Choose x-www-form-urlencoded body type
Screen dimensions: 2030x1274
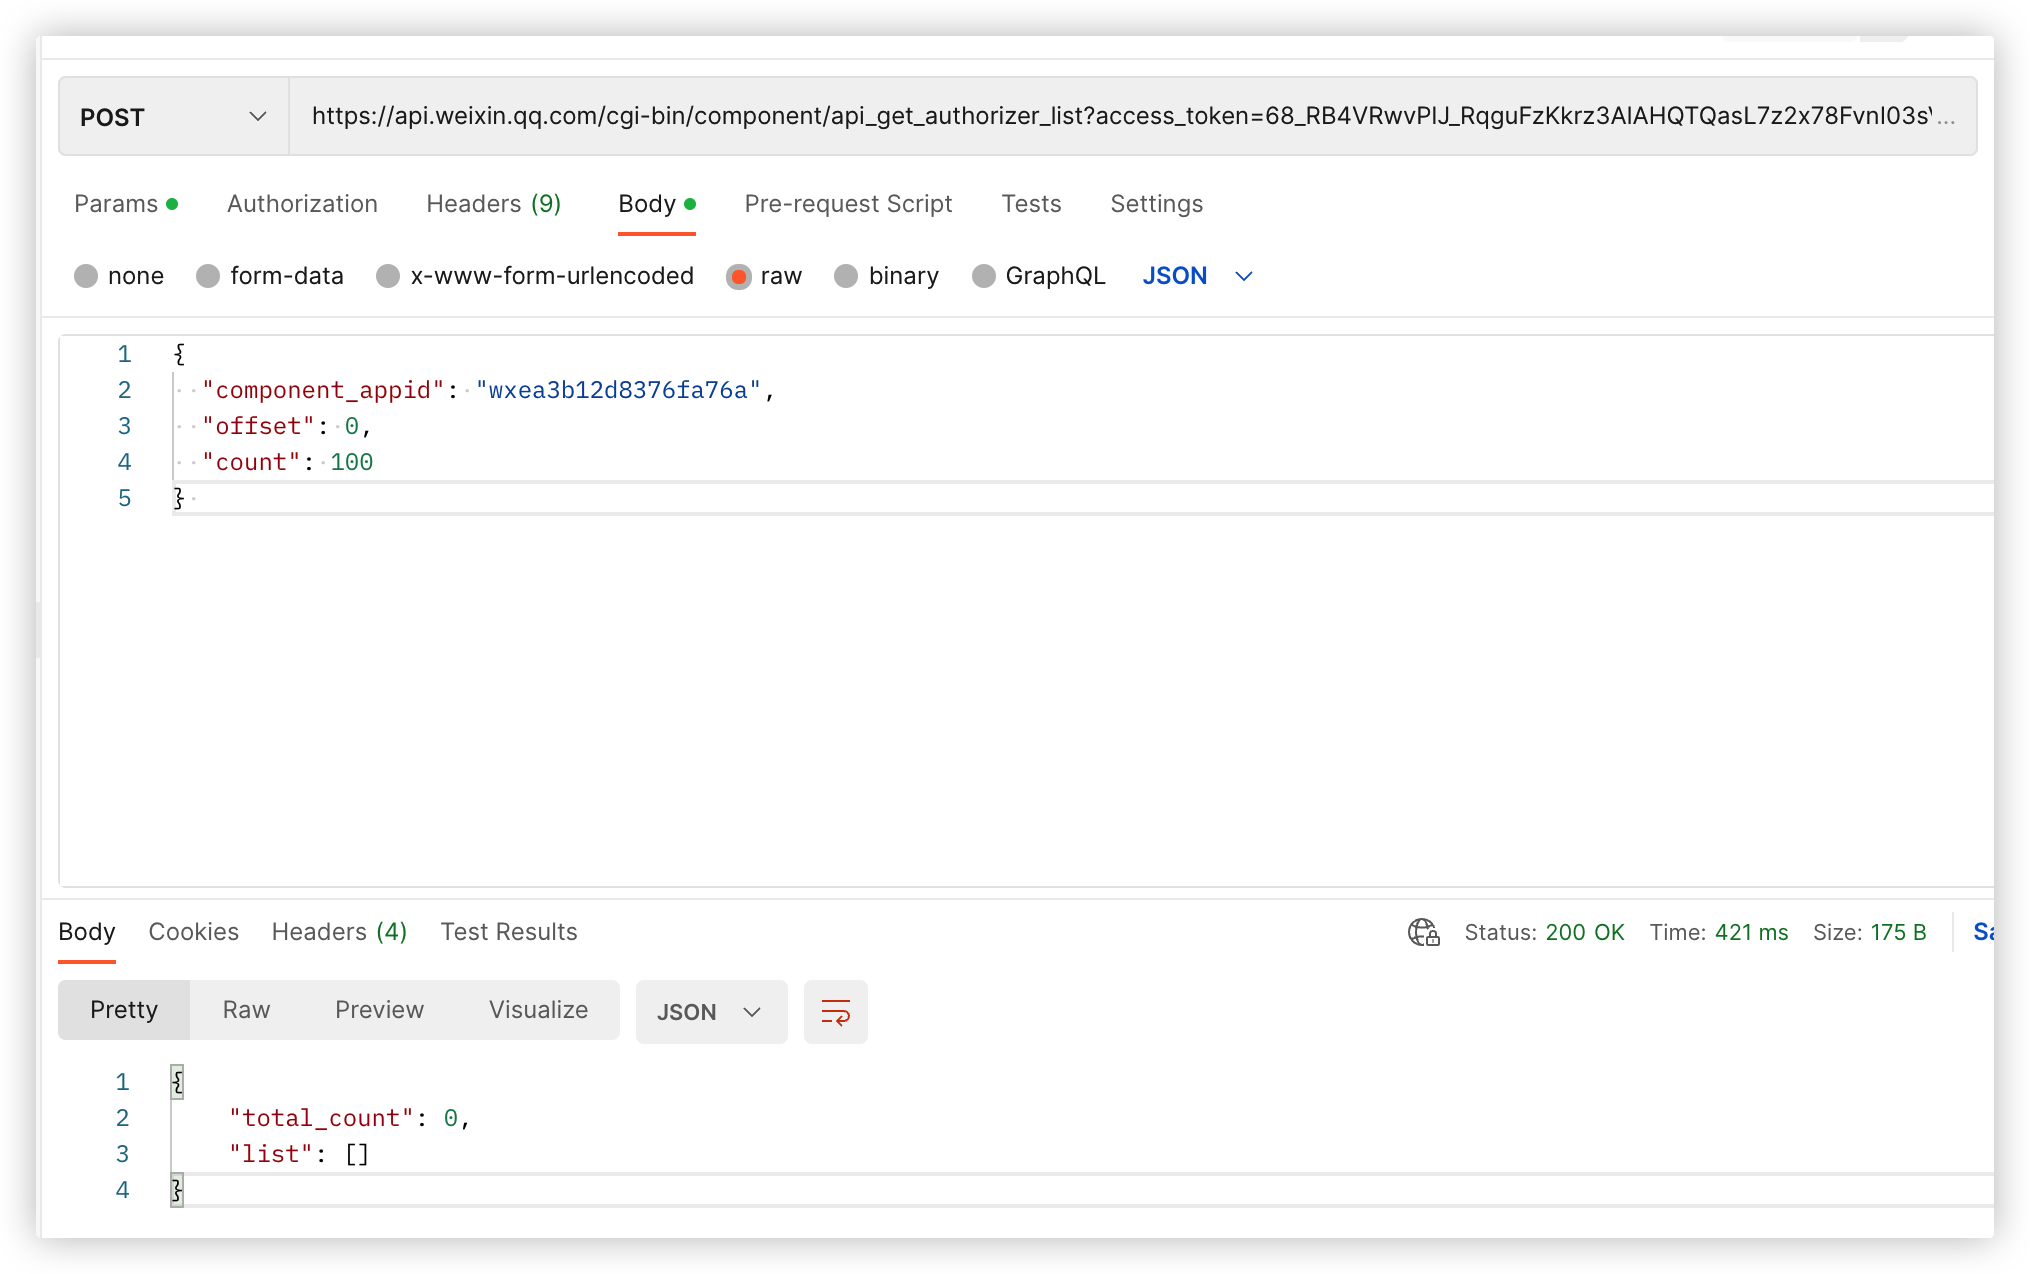pyautogui.click(x=388, y=277)
